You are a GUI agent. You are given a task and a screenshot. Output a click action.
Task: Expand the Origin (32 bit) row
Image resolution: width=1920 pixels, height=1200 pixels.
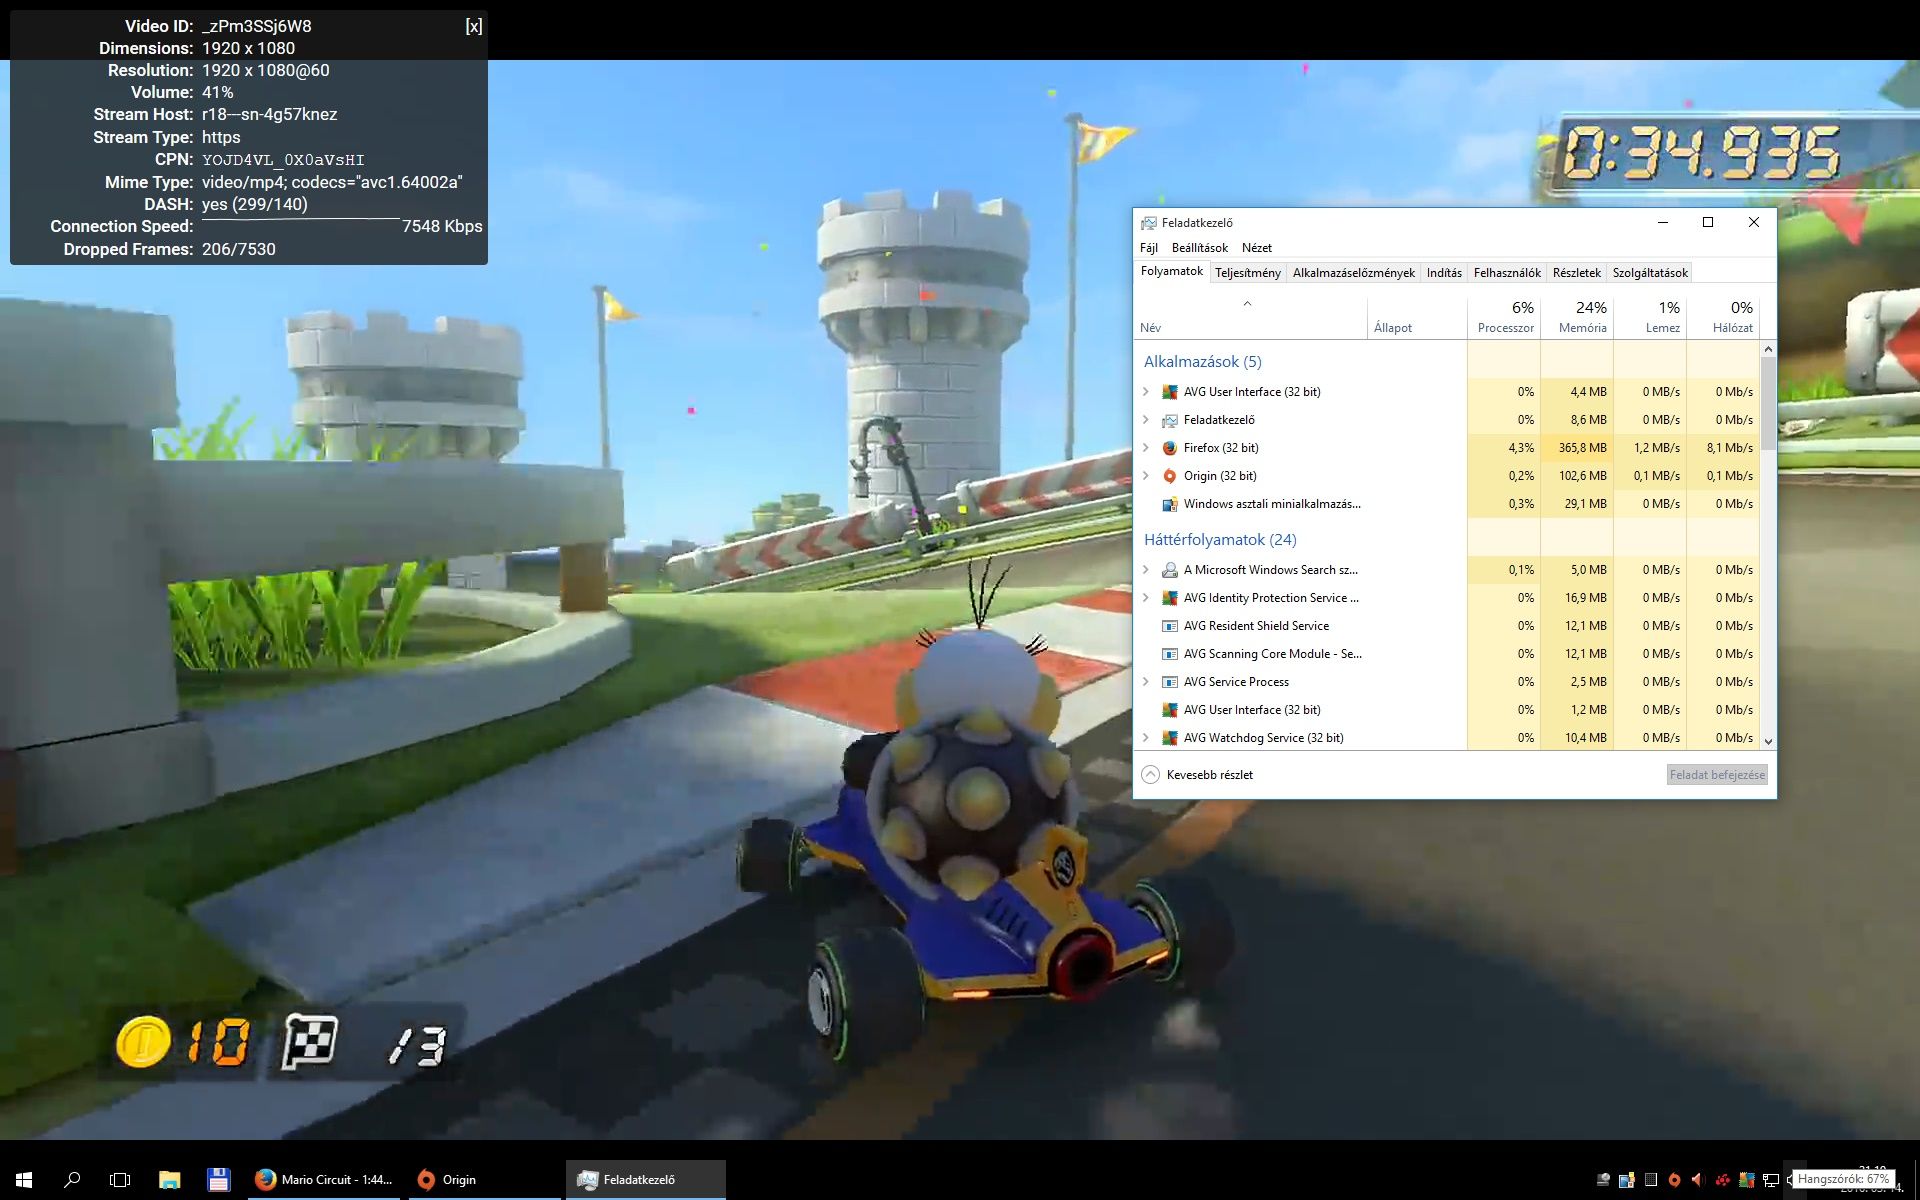[1146, 476]
